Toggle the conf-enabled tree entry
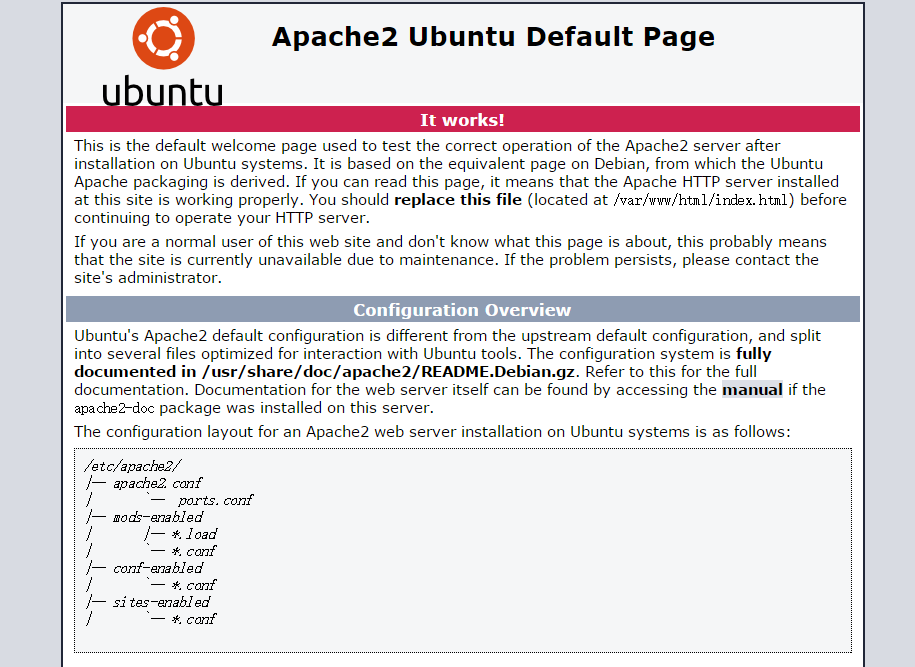This screenshot has width=915, height=667. coord(160,567)
